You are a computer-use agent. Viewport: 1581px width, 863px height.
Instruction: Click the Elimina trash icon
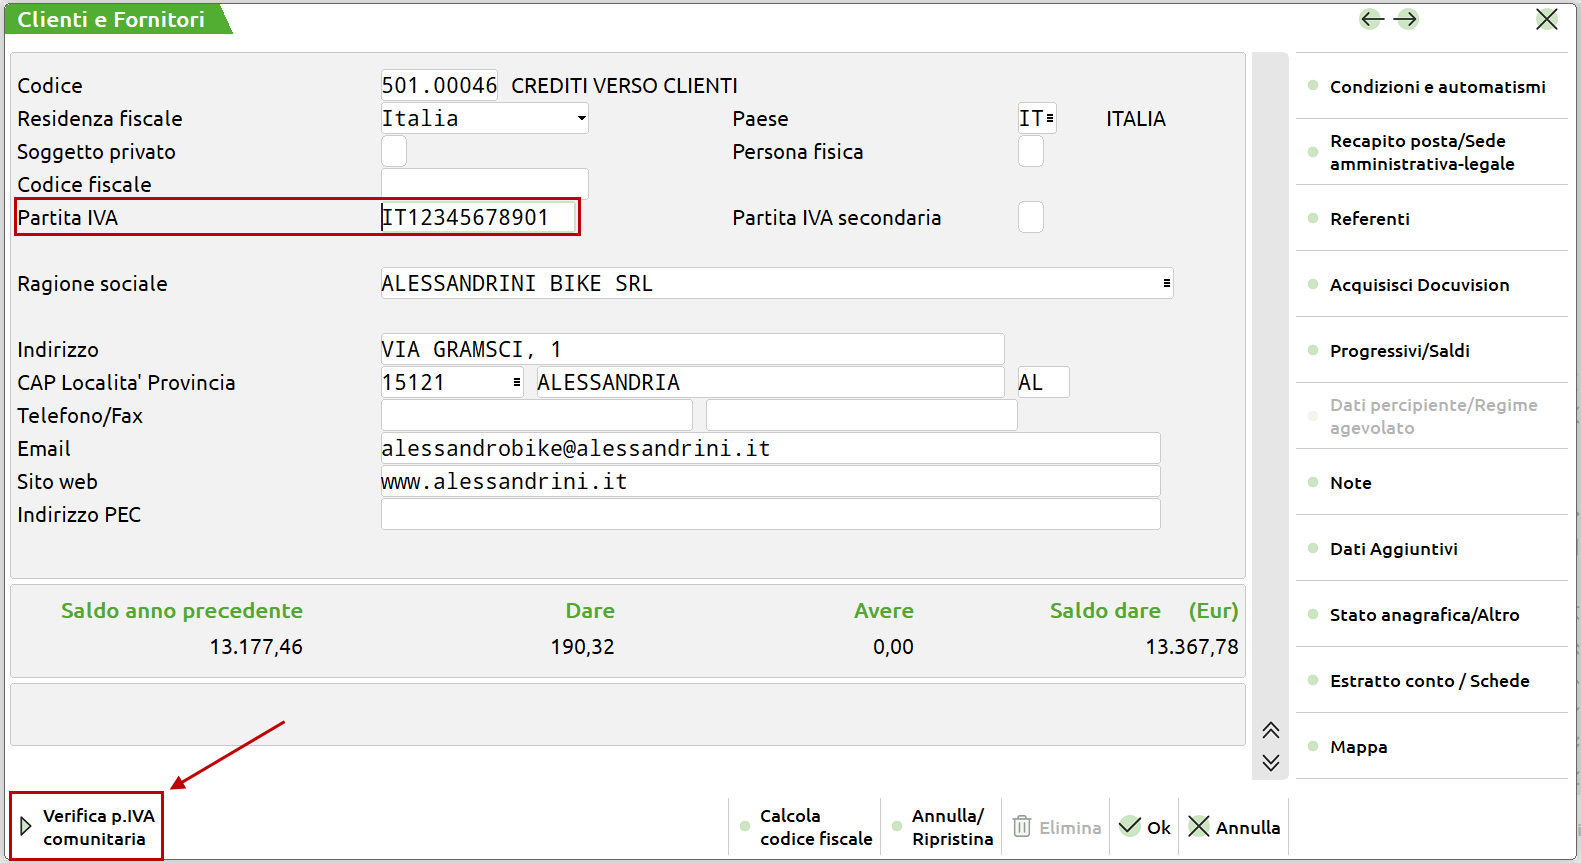(1022, 827)
